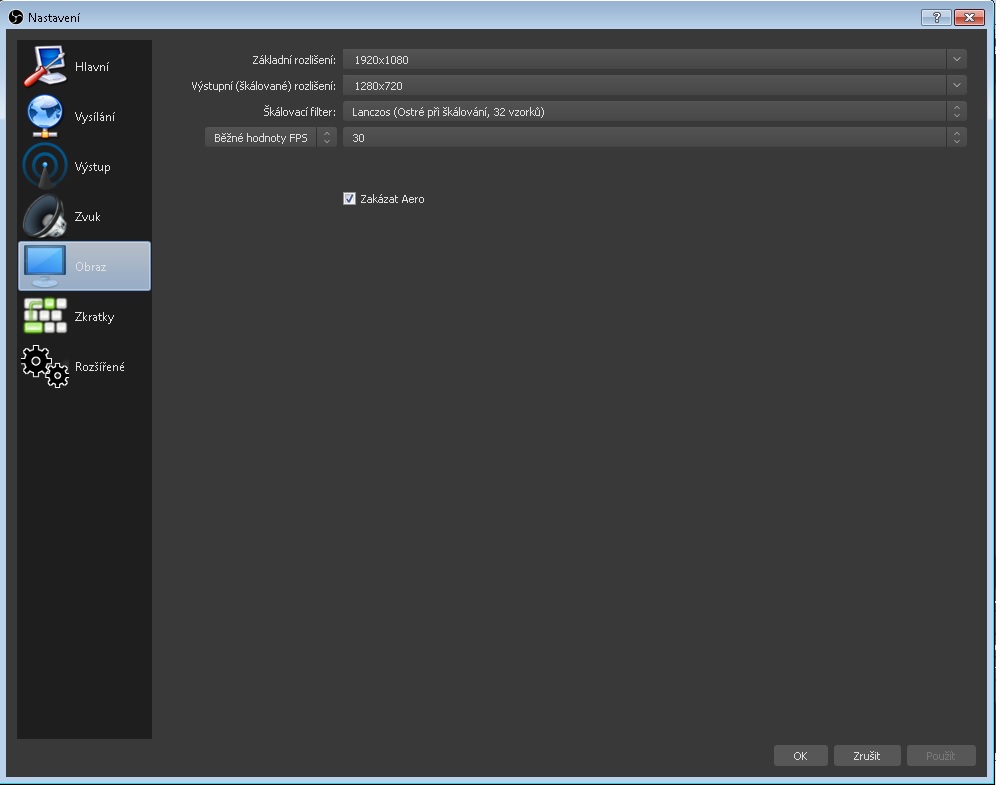The image size is (996, 785).
Task: Click the Základní rozlišení label
Action: 293,60
